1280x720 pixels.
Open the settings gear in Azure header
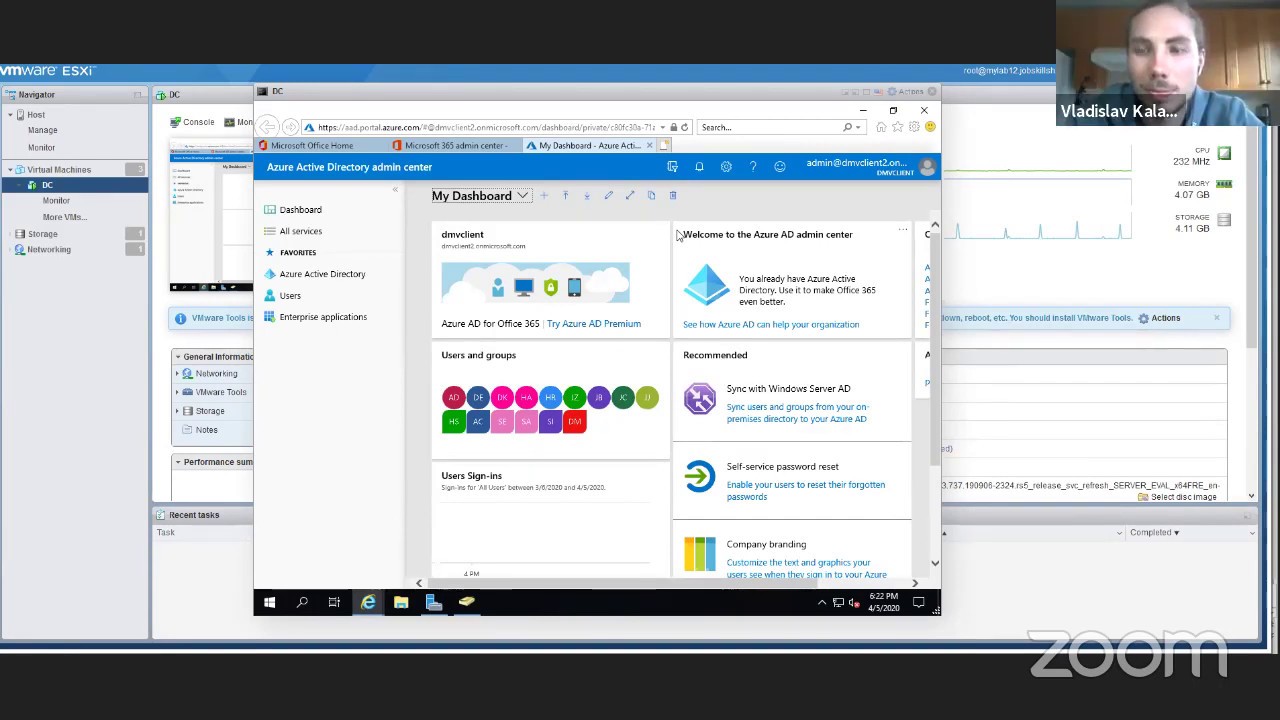pyautogui.click(x=726, y=167)
